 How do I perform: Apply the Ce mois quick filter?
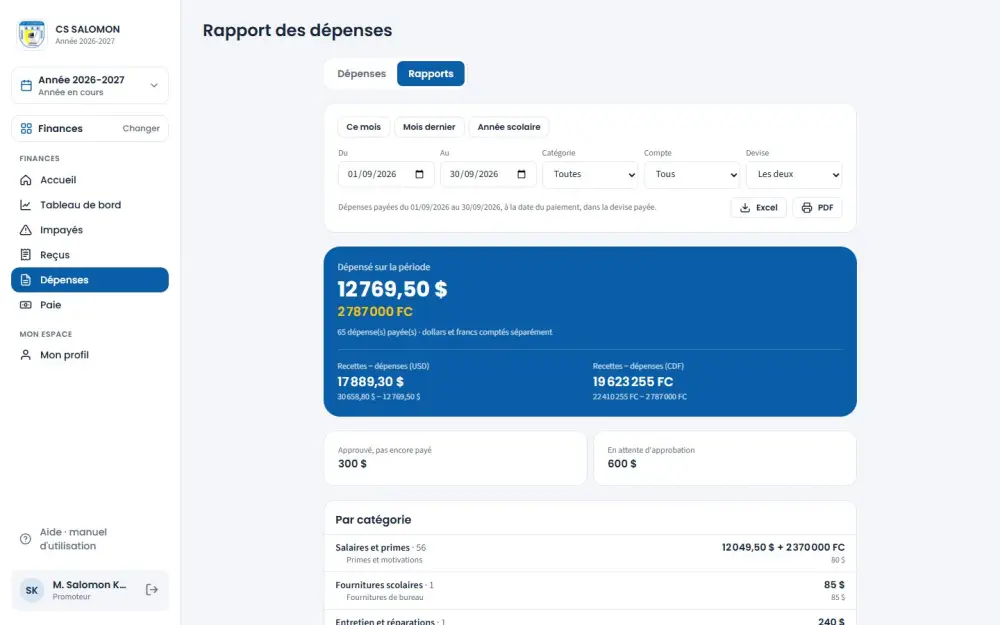pyautogui.click(x=364, y=127)
